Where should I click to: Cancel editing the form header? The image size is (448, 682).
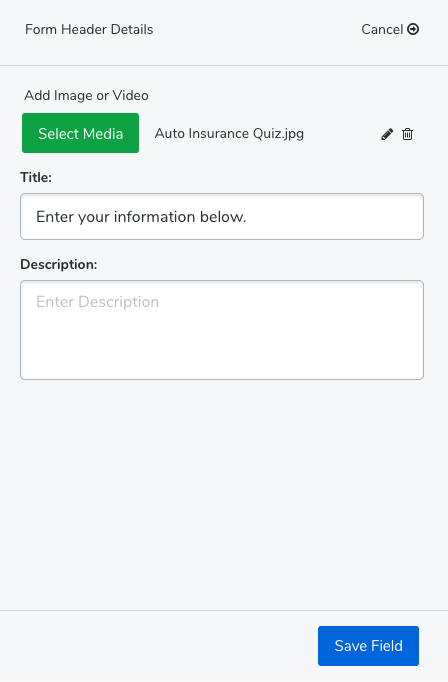pos(390,29)
